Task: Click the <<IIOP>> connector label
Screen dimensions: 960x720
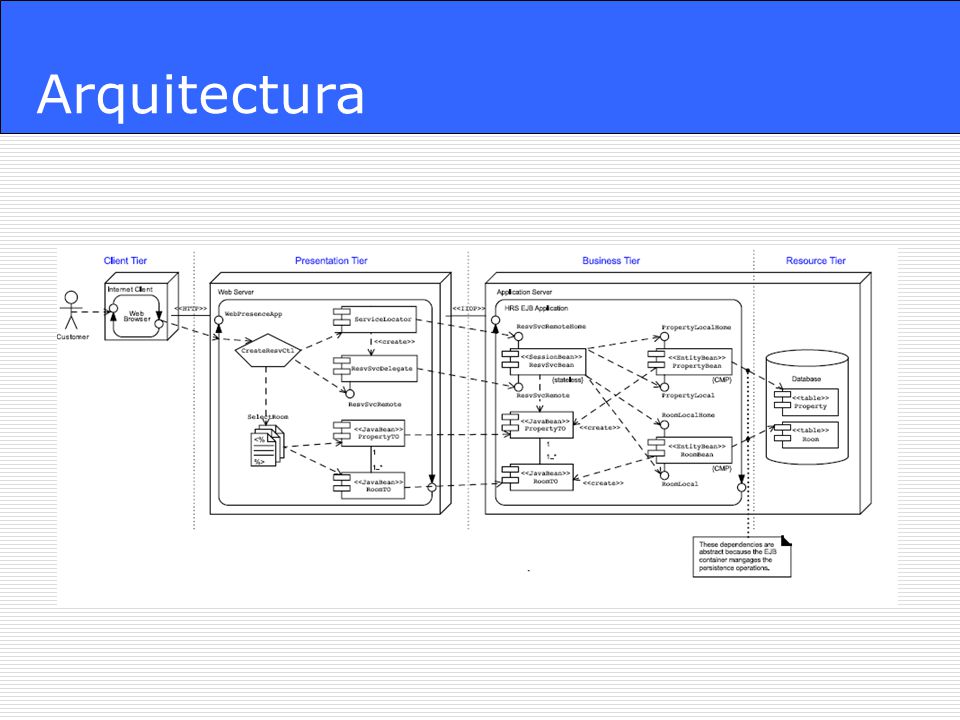Action: click(x=468, y=309)
